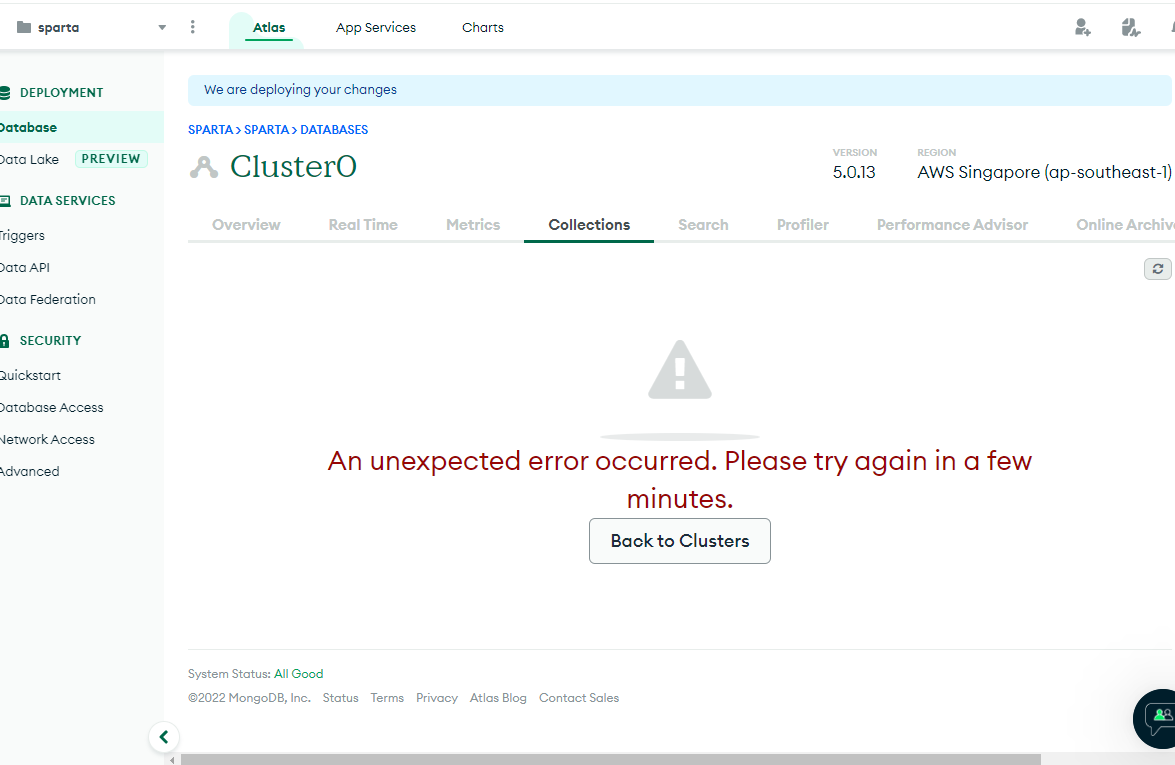Screen dimensions: 1175x765
Task: Open the Atlas Blog footer link
Action: coord(498,698)
